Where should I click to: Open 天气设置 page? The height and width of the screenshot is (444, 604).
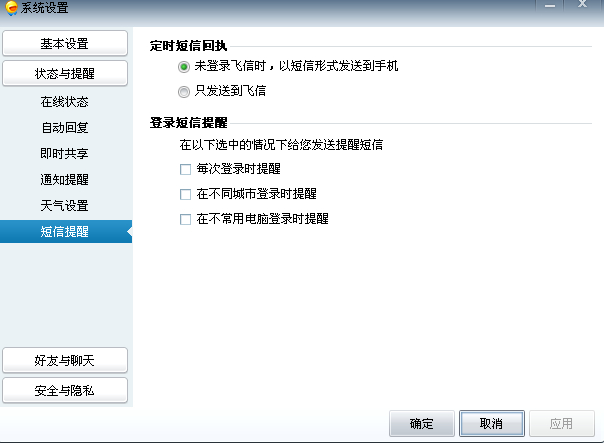point(65,205)
